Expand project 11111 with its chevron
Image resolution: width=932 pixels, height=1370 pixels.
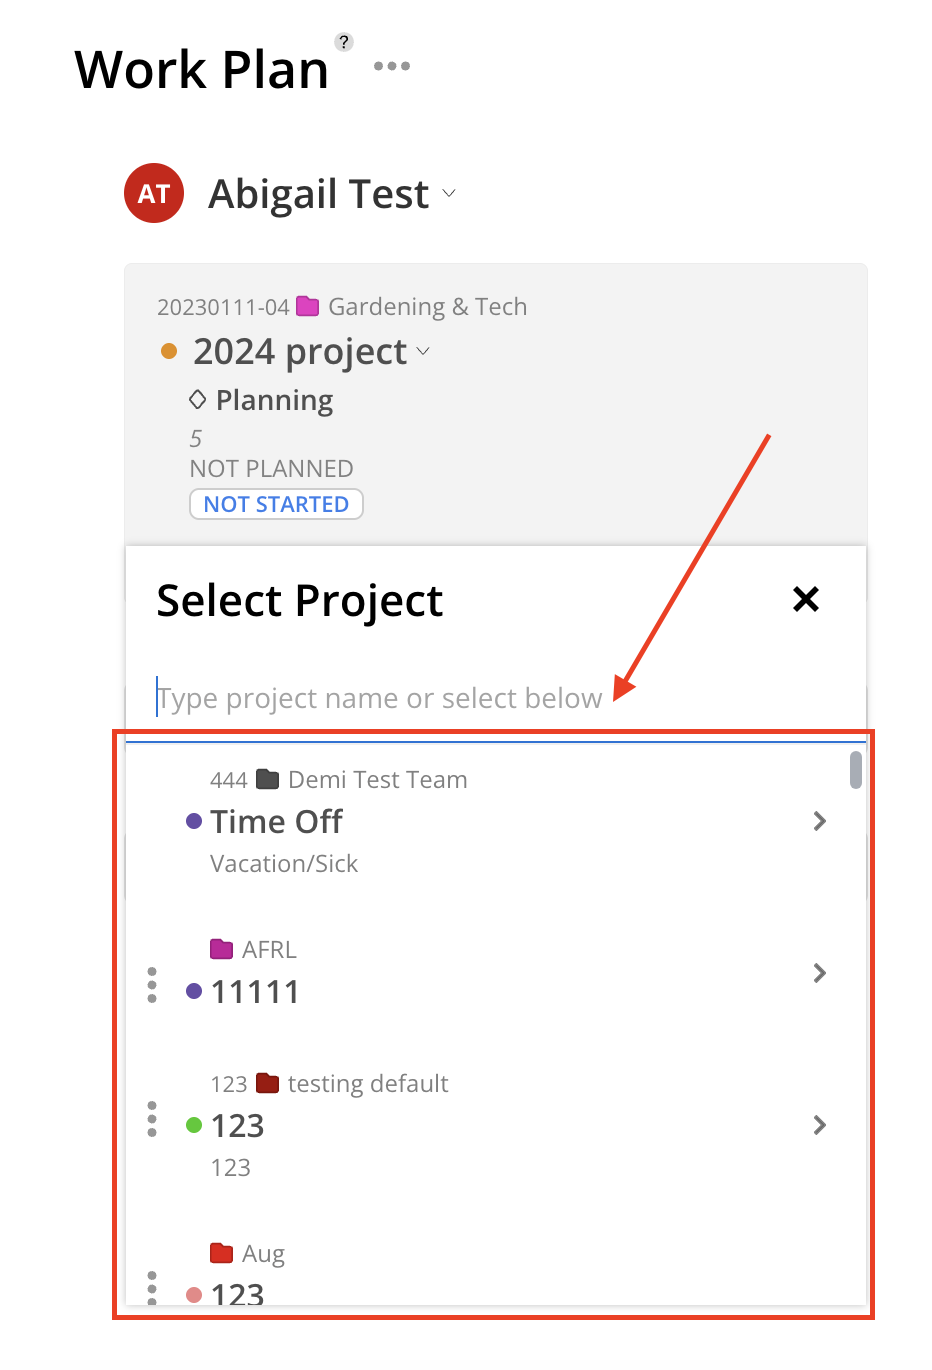pos(820,973)
